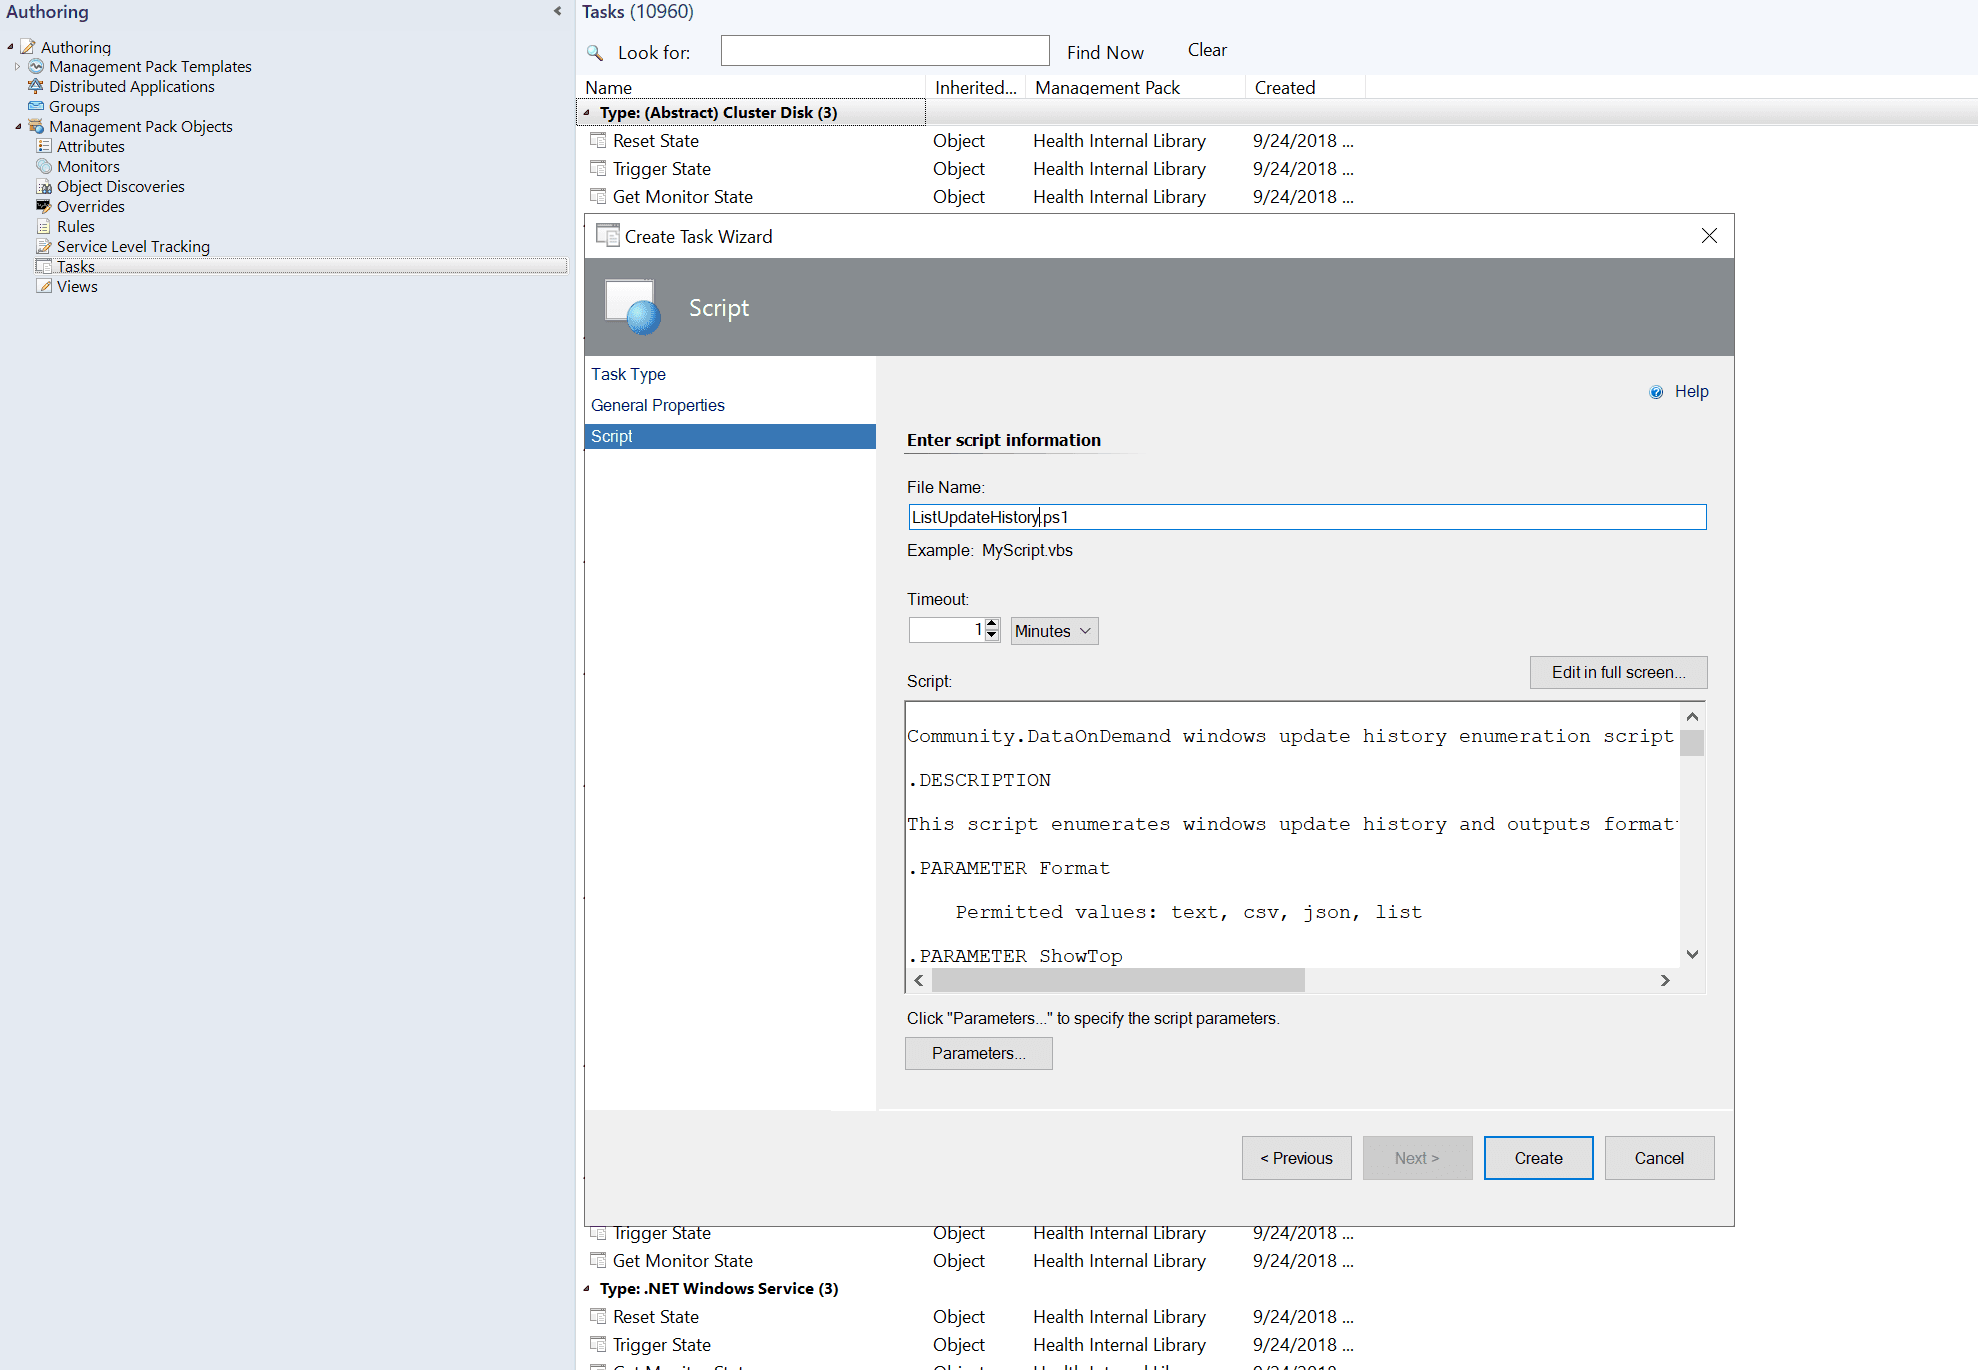Viewport: 1978px width, 1370px height.
Task: Click the Create button
Action: 1538,1158
